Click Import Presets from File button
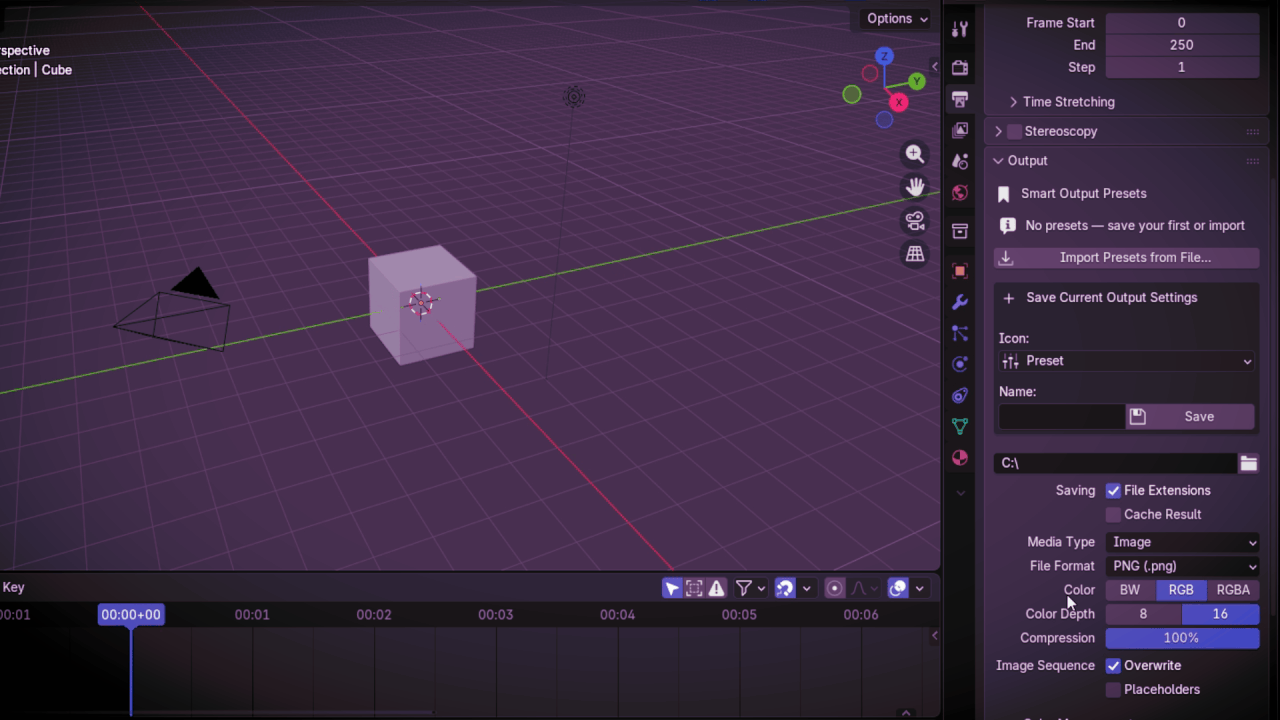 click(x=1126, y=258)
